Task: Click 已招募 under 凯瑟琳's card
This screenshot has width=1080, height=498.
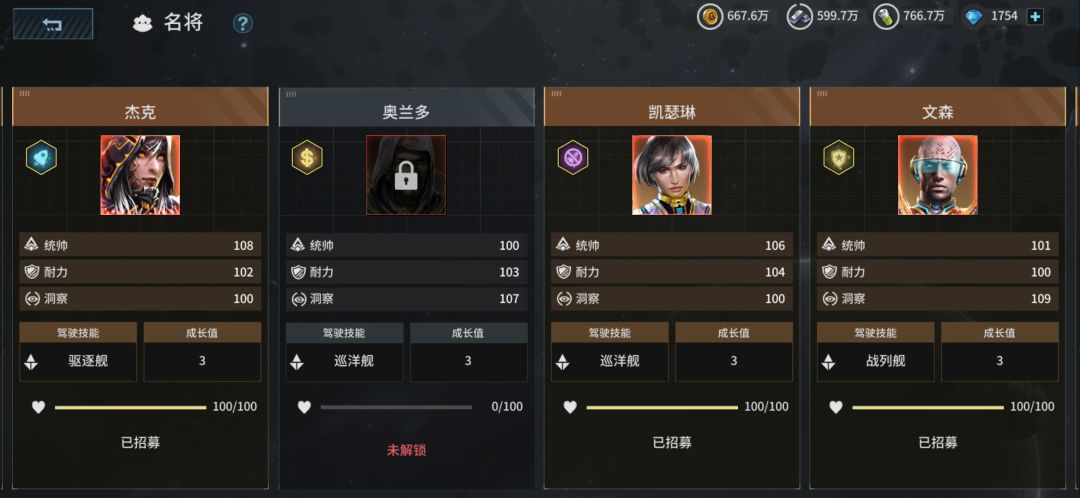Action: click(x=672, y=443)
